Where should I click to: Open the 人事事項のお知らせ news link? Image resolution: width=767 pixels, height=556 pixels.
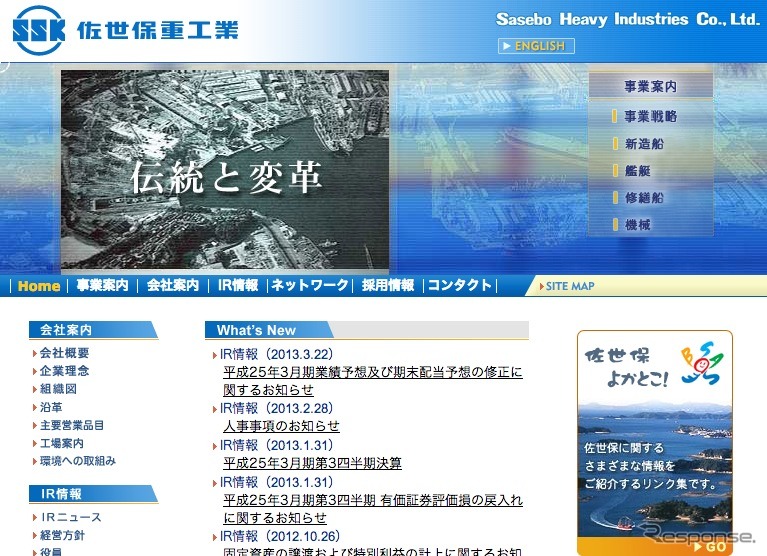tap(281, 426)
